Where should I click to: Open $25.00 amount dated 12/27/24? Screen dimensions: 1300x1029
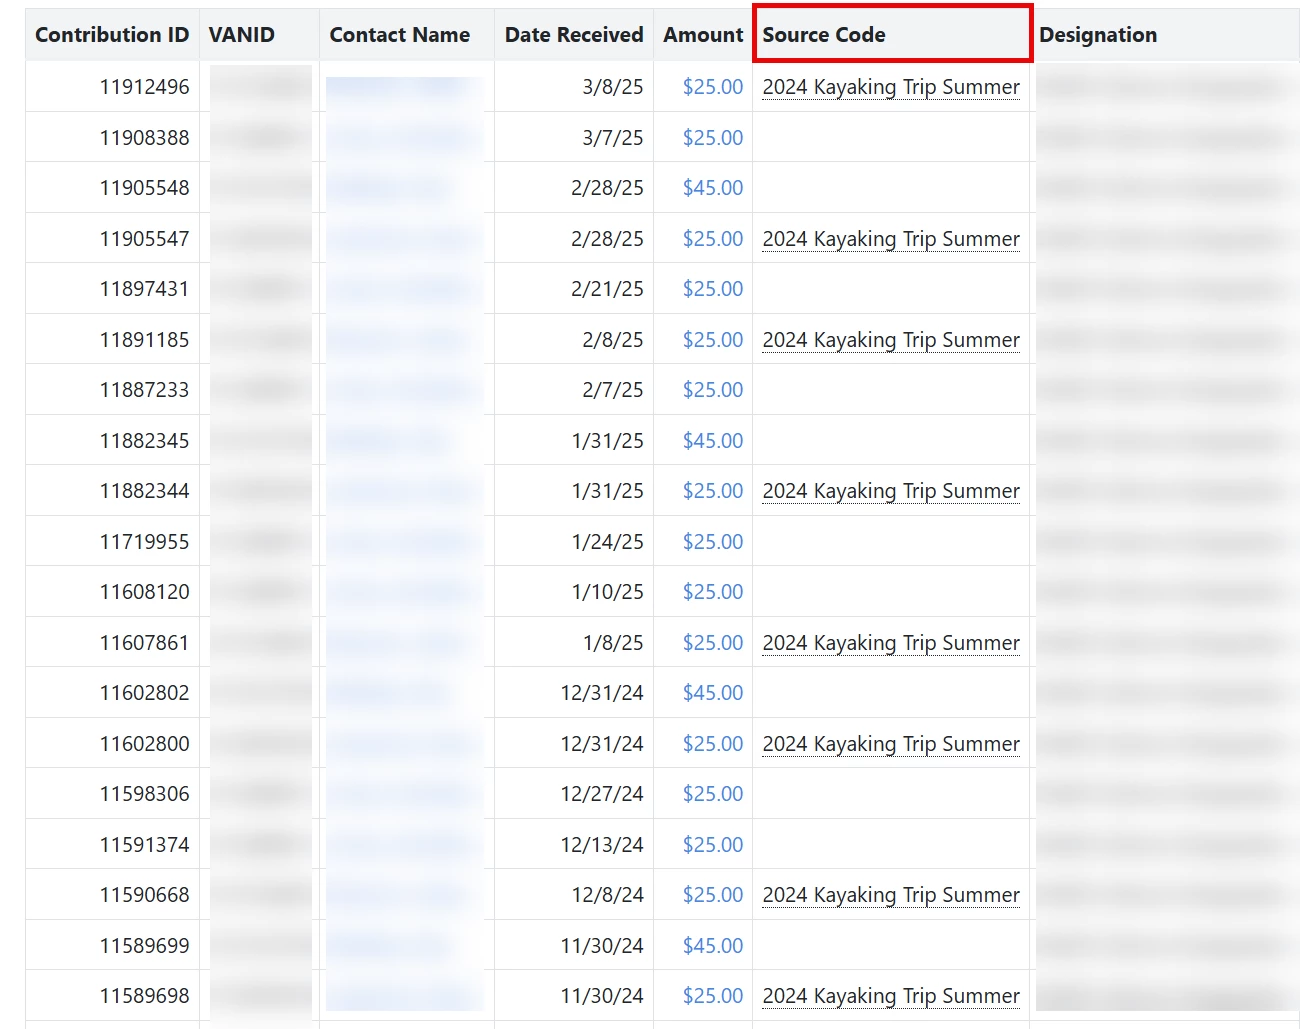point(713,794)
